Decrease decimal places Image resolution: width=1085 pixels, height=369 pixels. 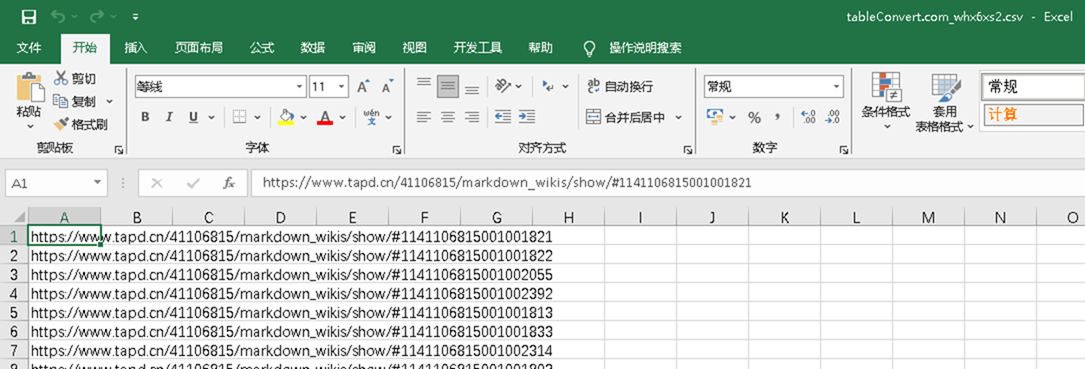pos(833,117)
